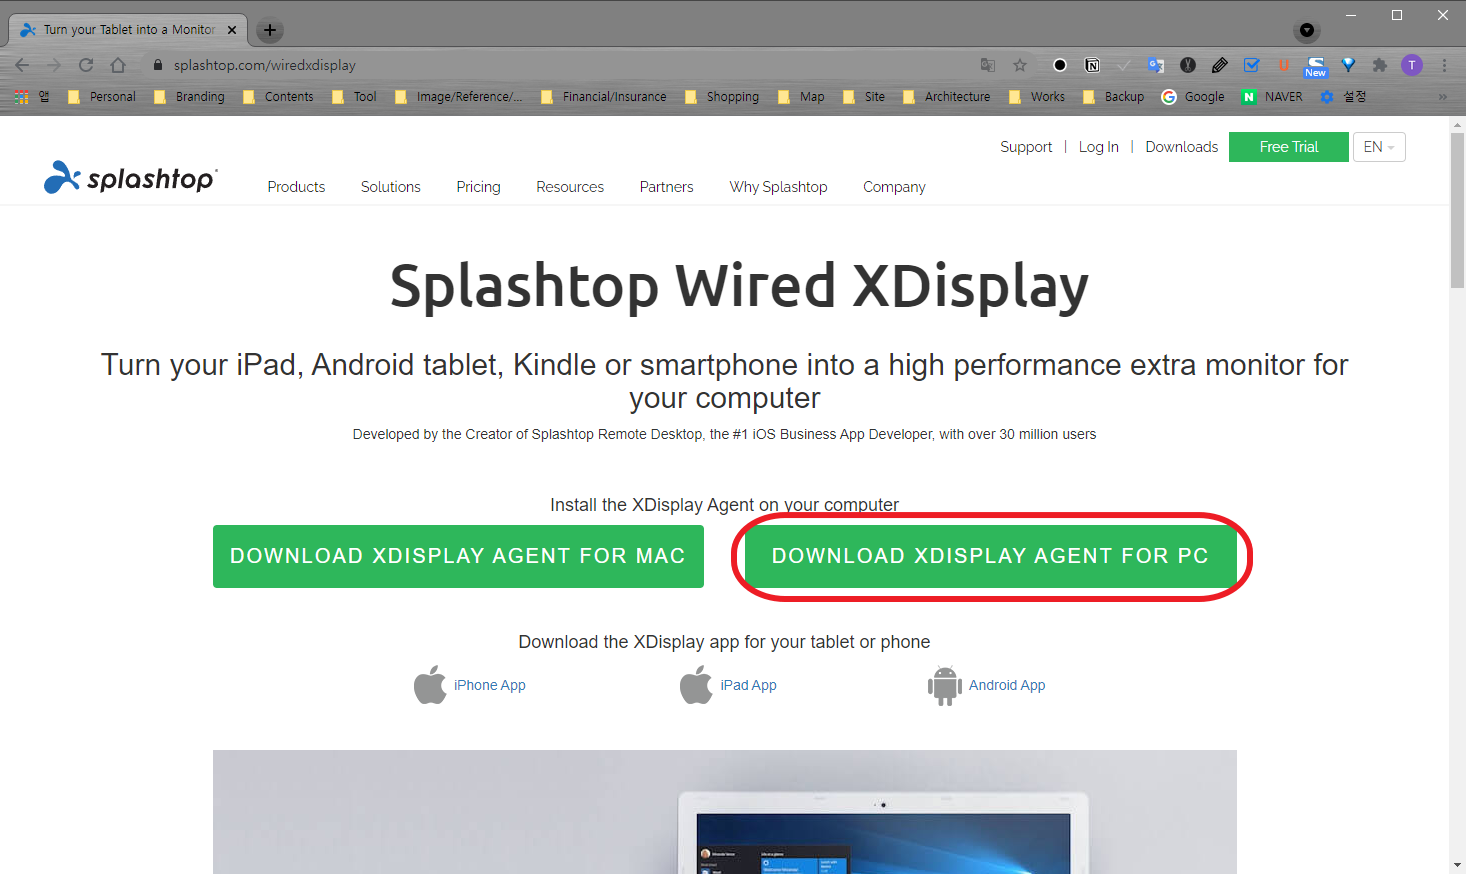Click the blue diamond extension icon
This screenshot has width=1466, height=874.
pyautogui.click(x=1348, y=65)
